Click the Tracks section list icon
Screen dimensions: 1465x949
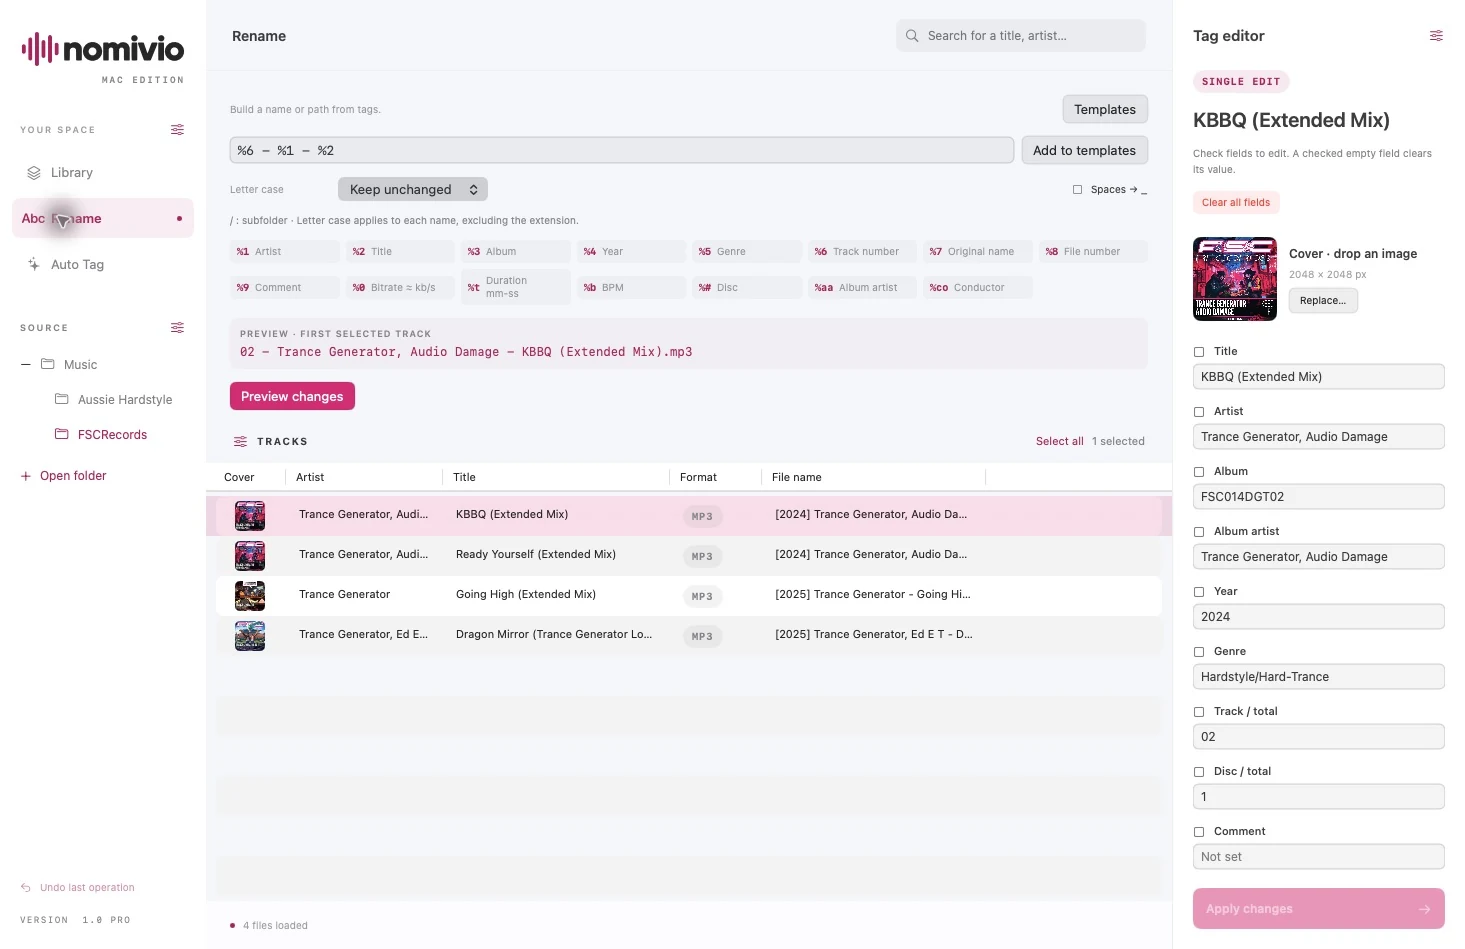[240, 442]
